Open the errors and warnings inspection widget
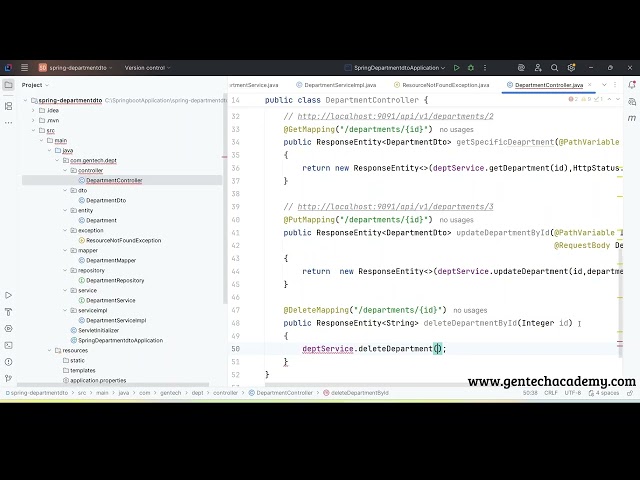Image resolution: width=640 pixels, height=480 pixels. 586,99
